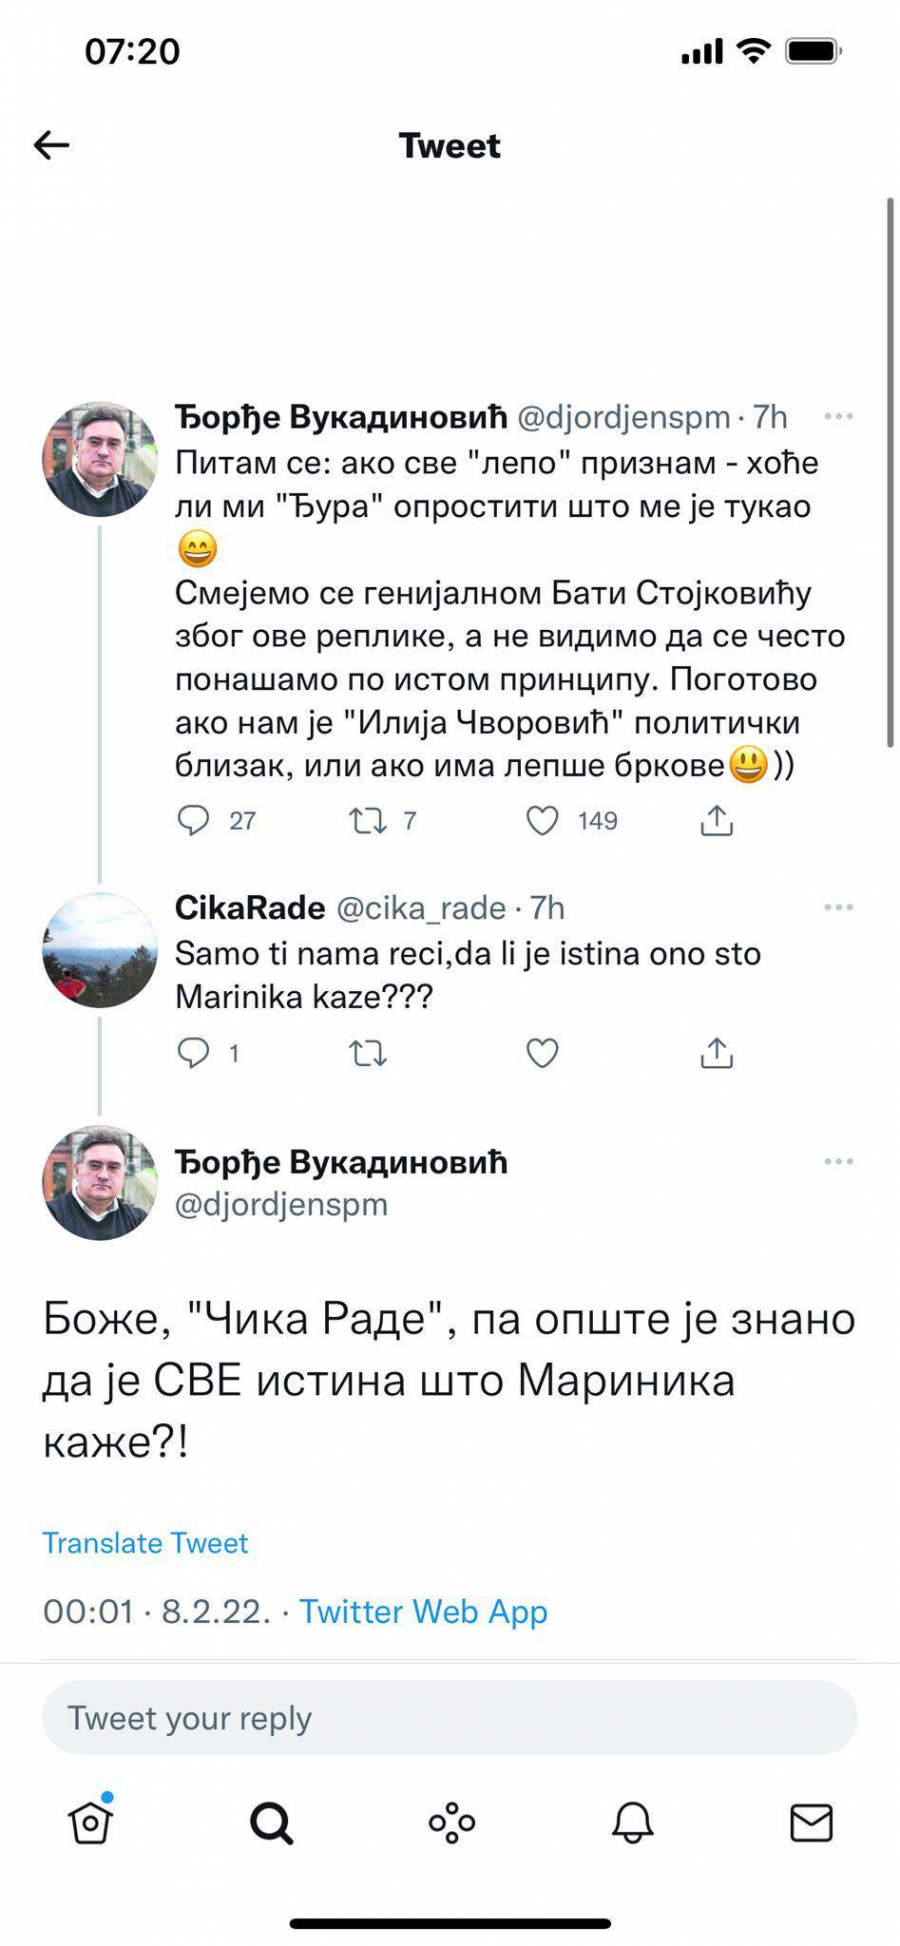Like Ђорђе Вукадиновић's first tweet
900x1946 pixels.
click(x=541, y=820)
